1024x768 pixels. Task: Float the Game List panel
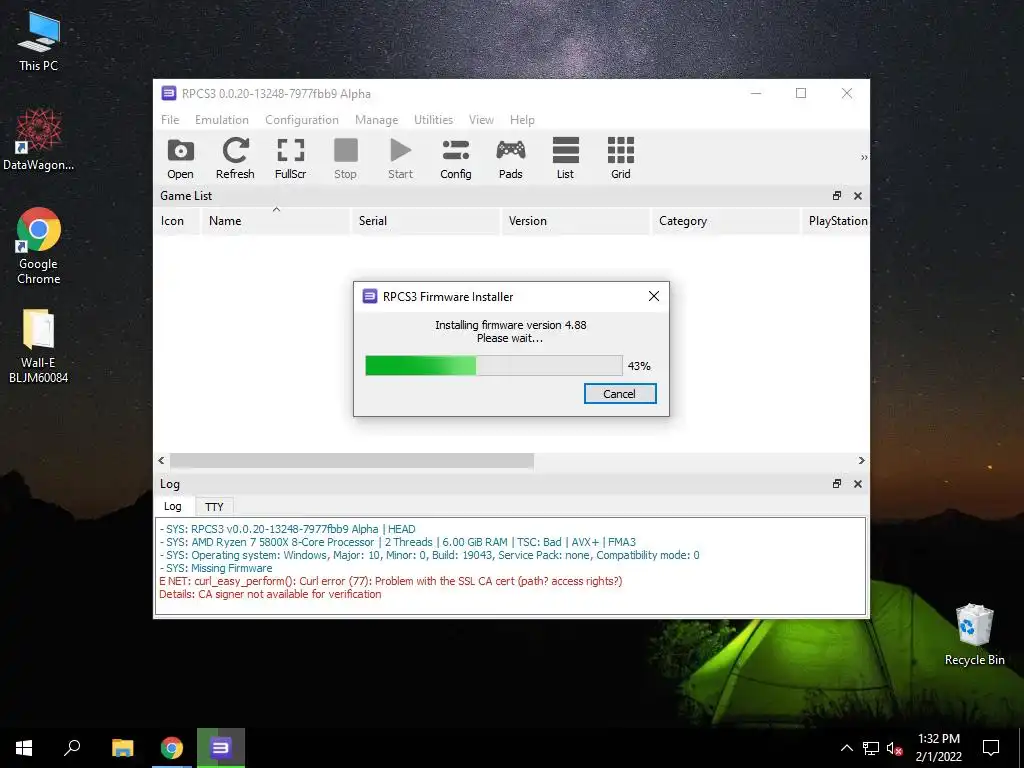(x=837, y=196)
